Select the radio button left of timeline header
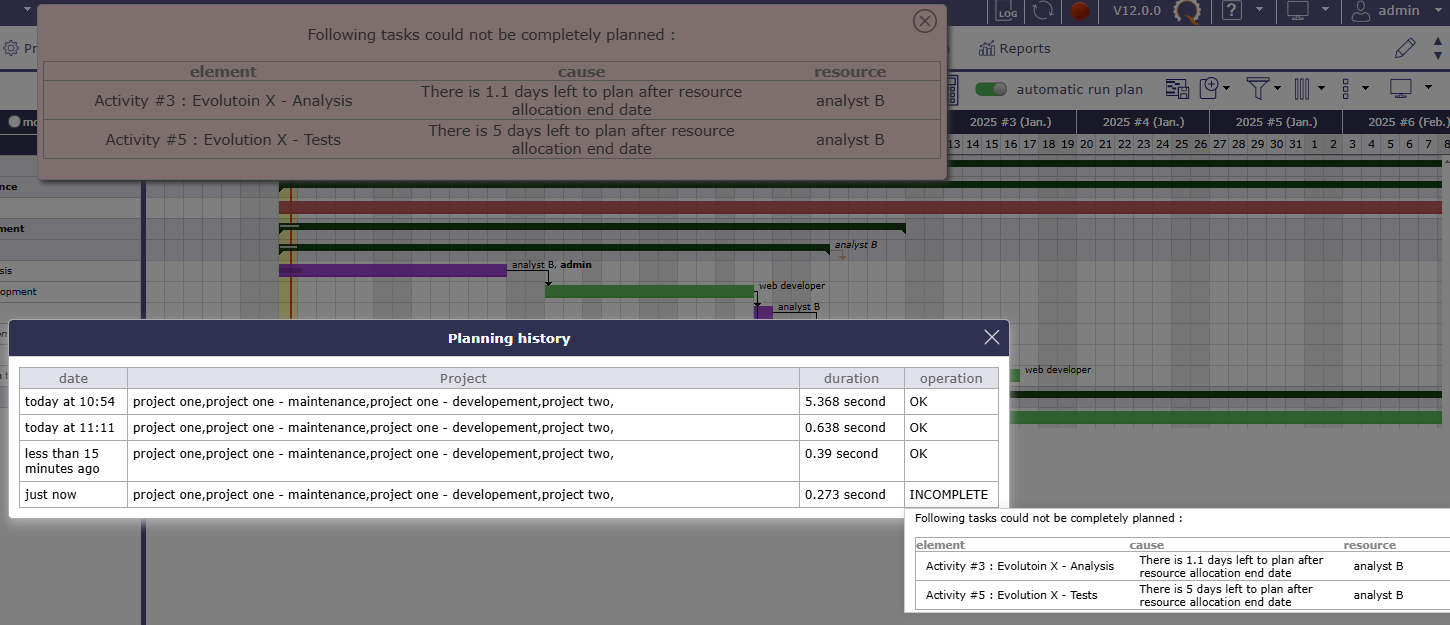The width and height of the screenshot is (1450, 625). click(x=14, y=122)
